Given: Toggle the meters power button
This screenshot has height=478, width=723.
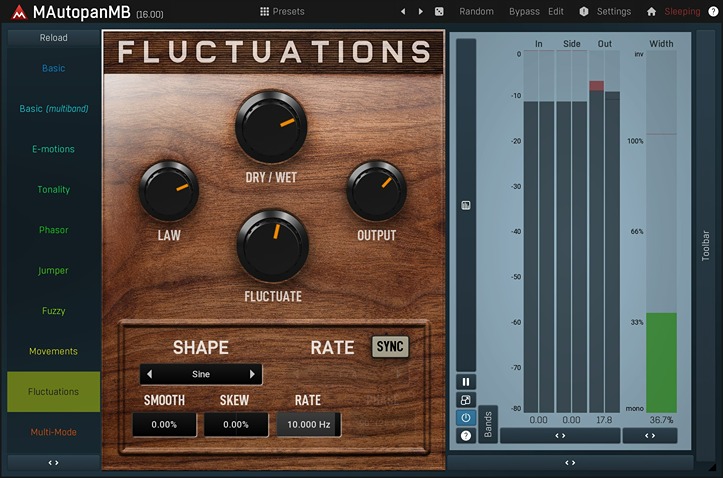Looking at the screenshot, I should (x=466, y=418).
